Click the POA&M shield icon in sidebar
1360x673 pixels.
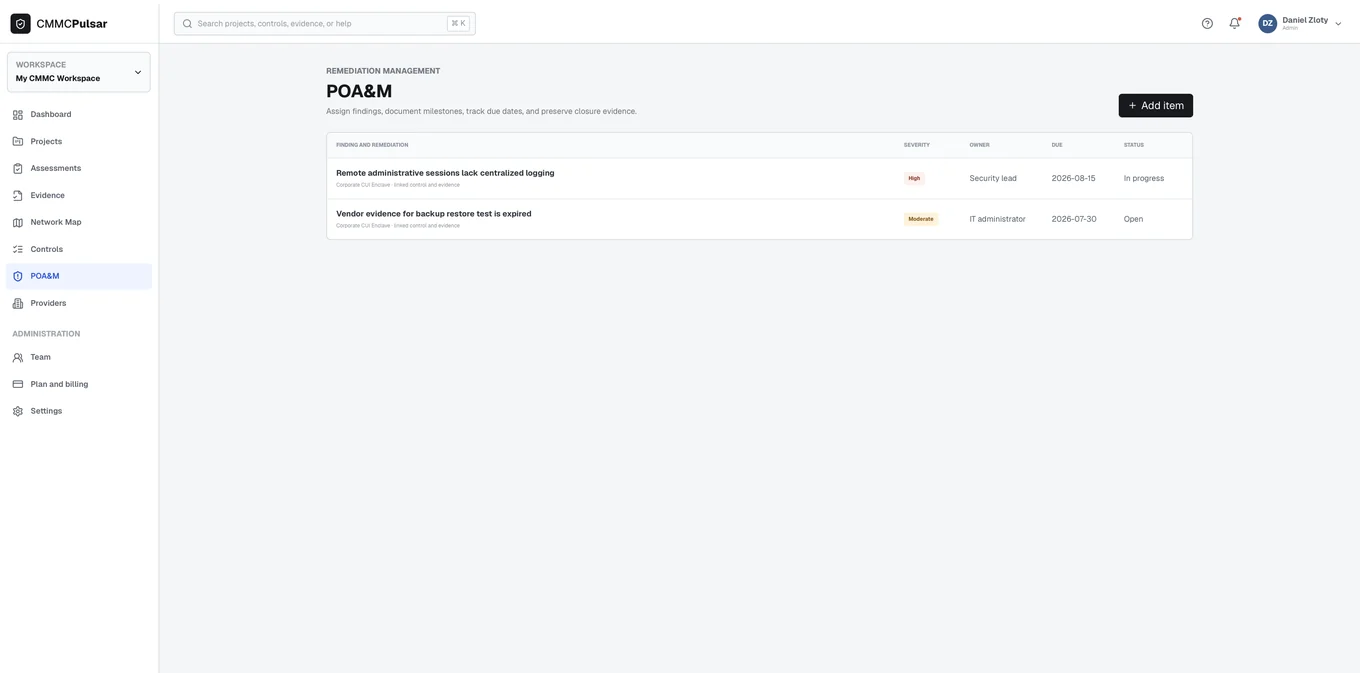18,277
